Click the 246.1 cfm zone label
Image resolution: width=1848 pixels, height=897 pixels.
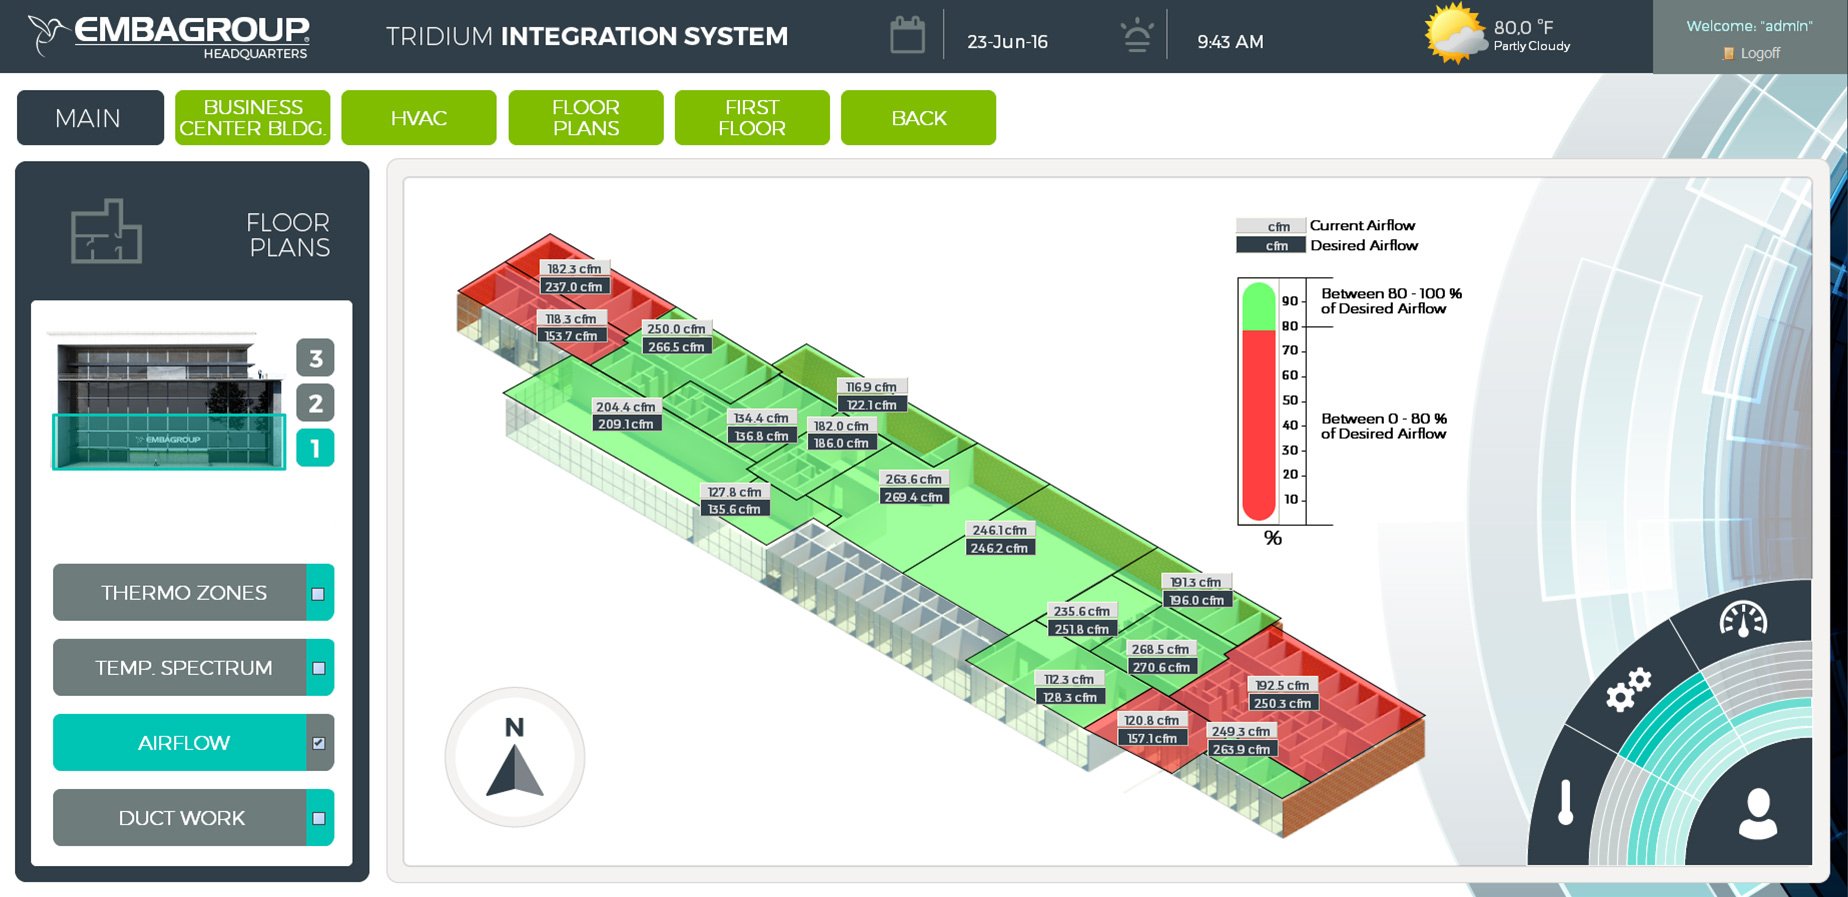[1000, 530]
